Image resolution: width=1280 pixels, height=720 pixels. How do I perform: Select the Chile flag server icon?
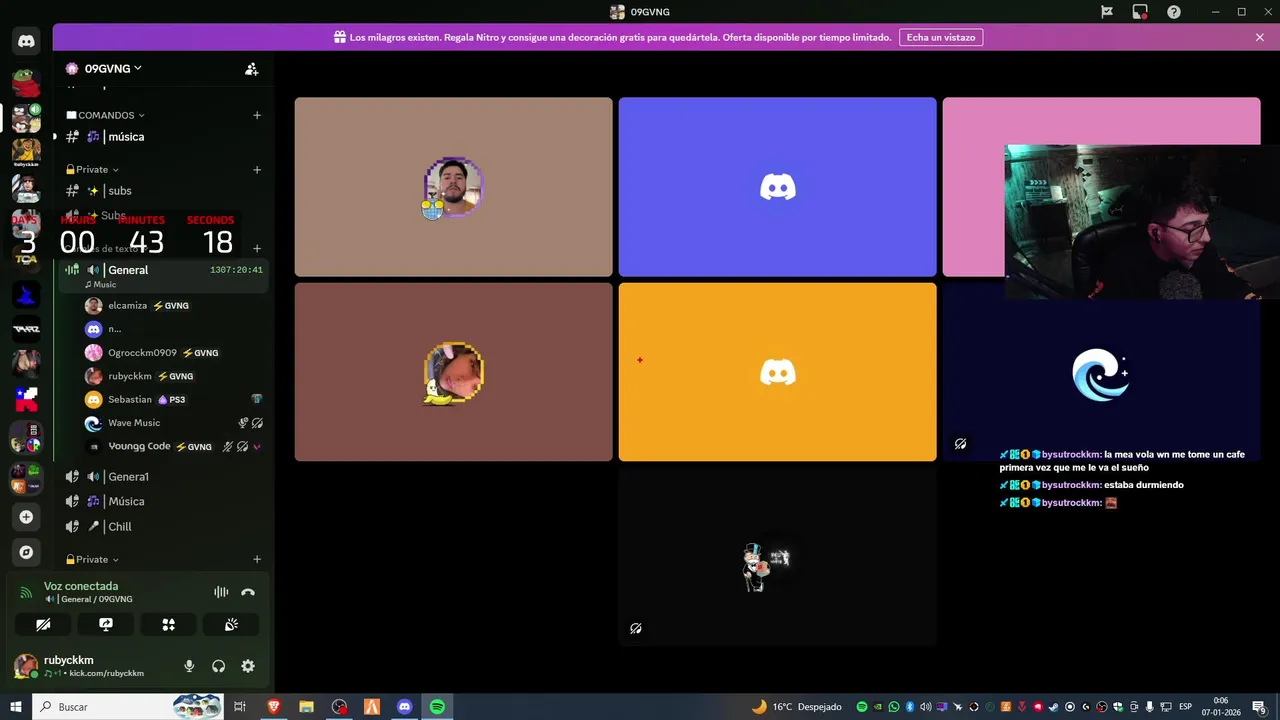point(26,399)
